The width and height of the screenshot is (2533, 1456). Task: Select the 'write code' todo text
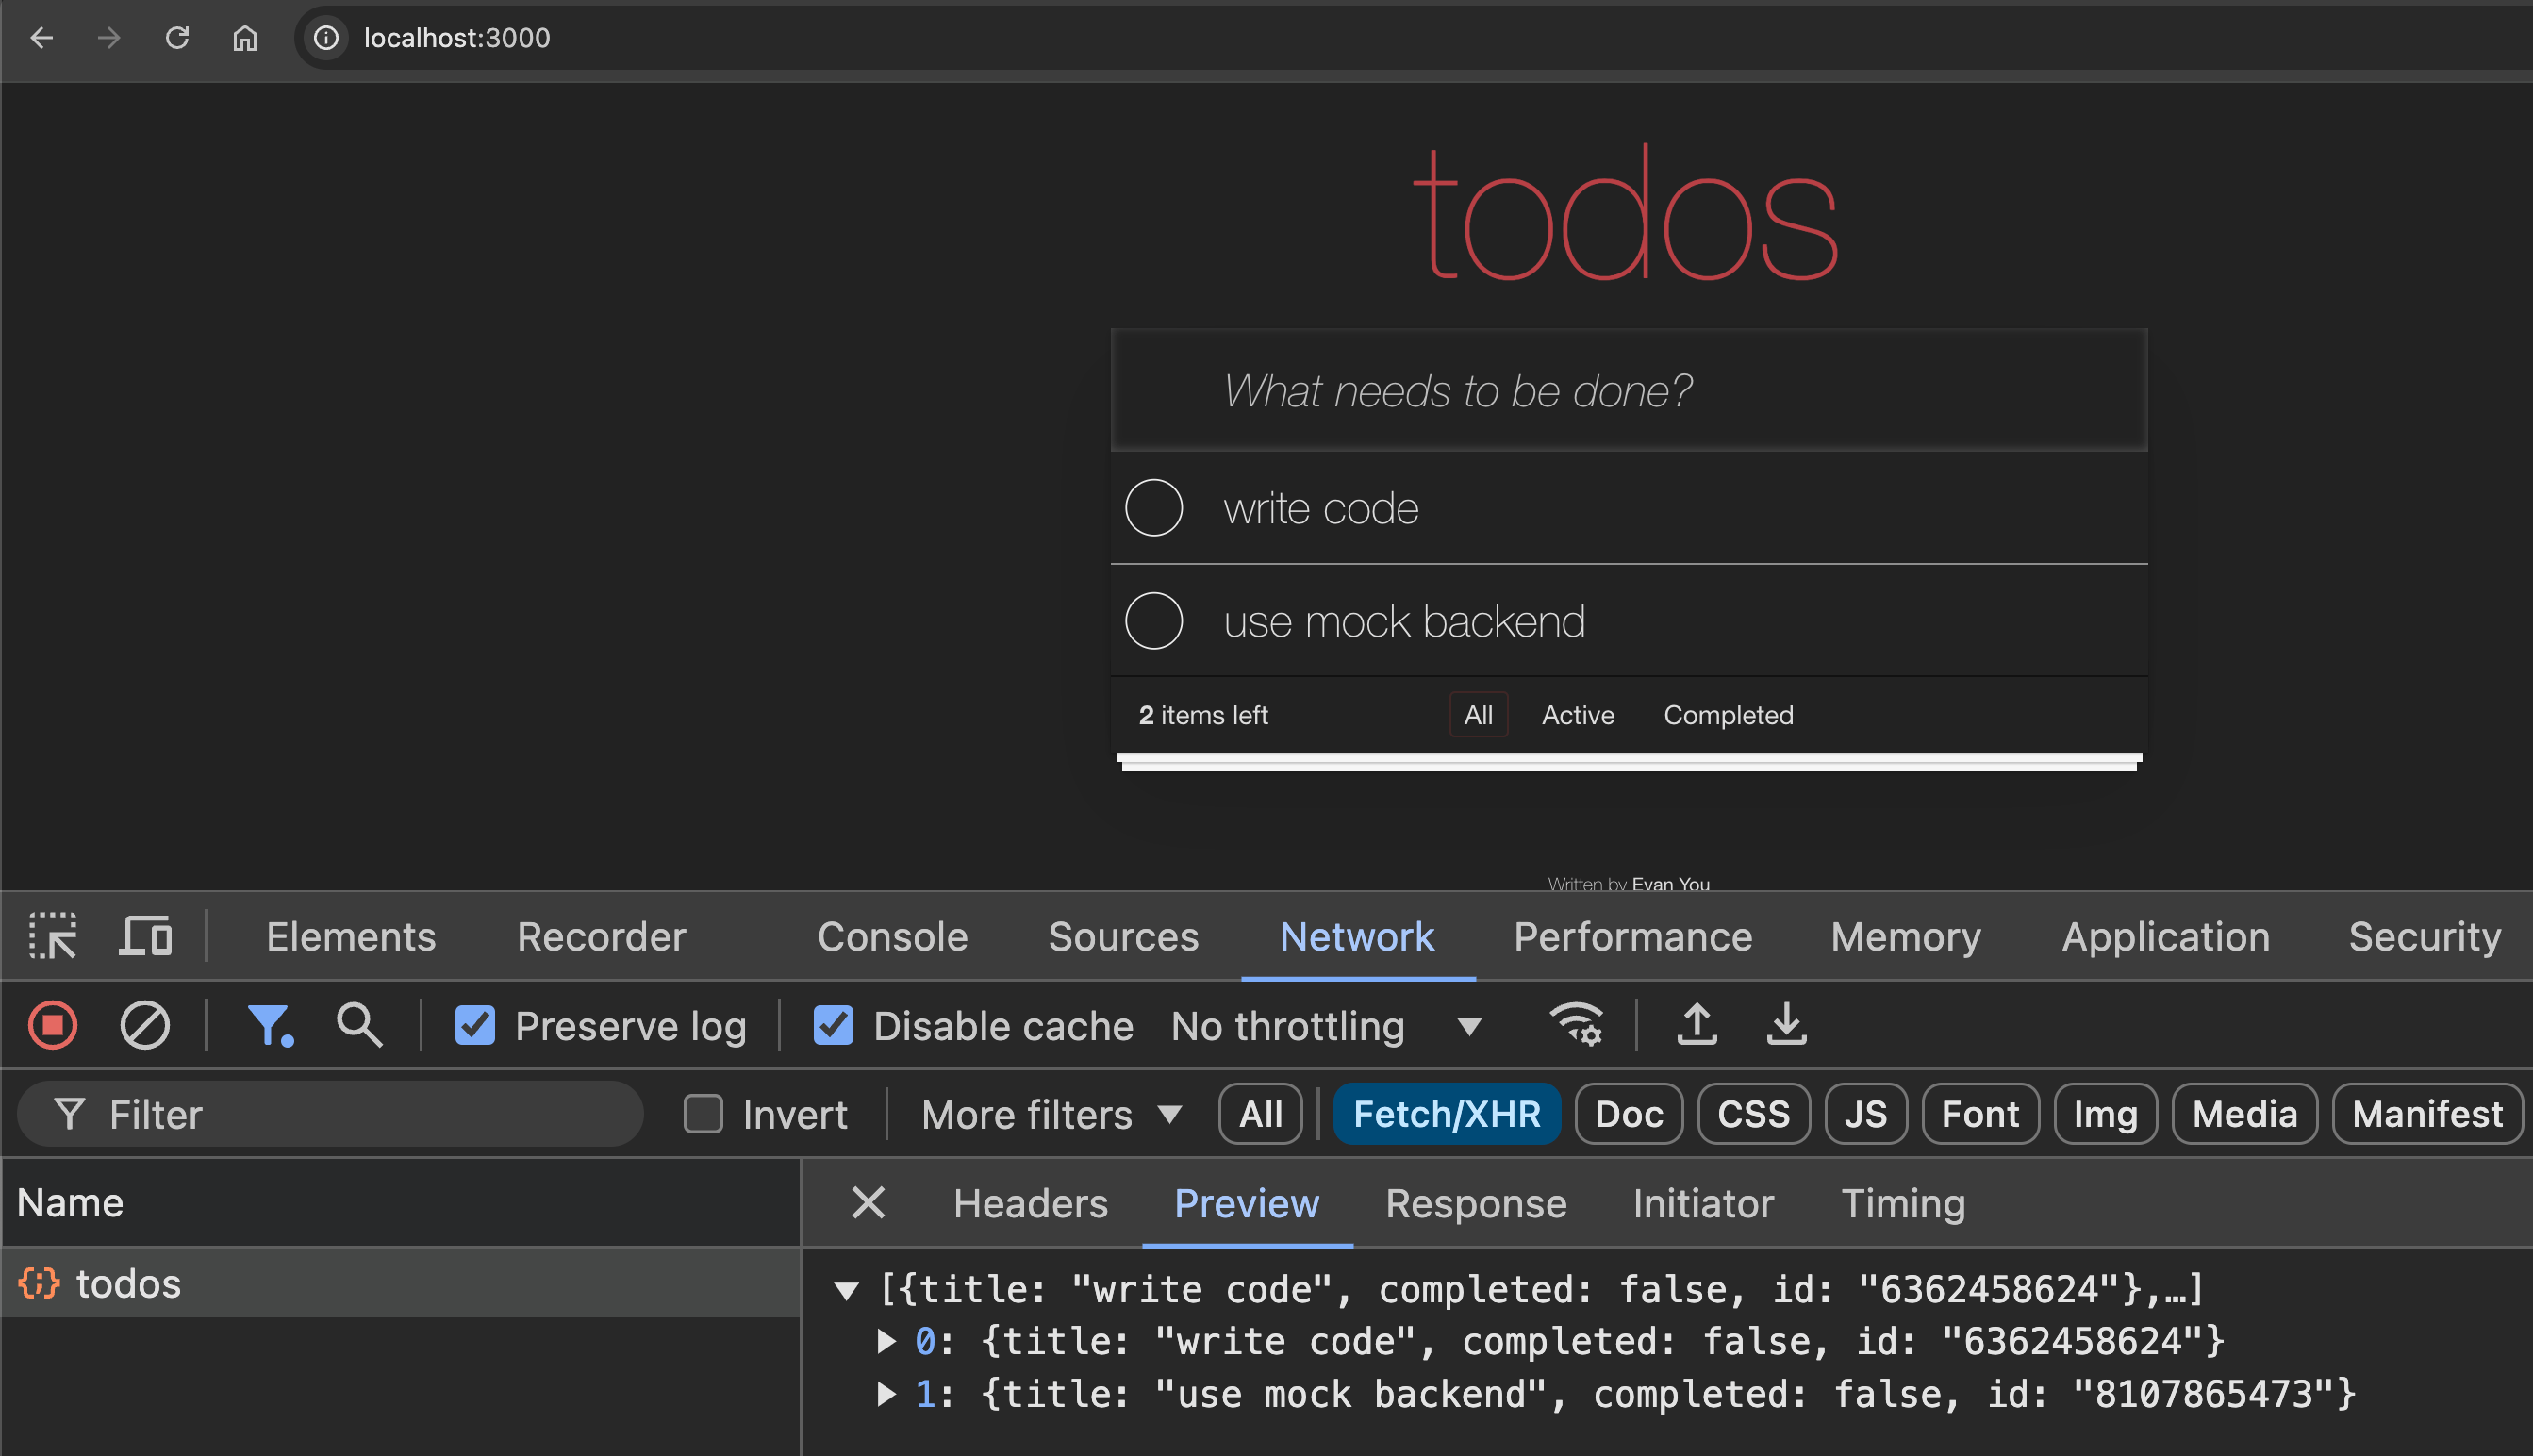1320,509
